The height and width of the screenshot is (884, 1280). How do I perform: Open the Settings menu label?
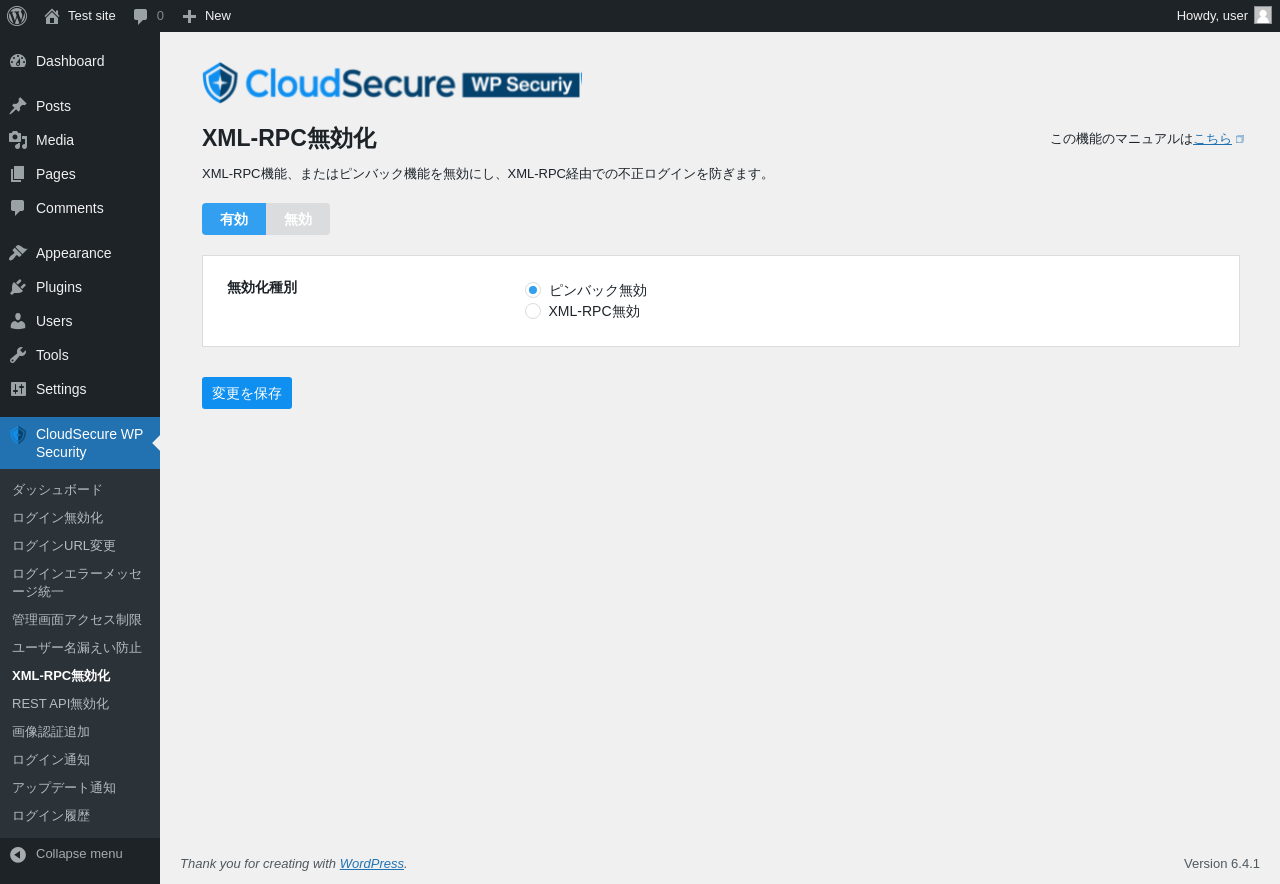(x=61, y=389)
